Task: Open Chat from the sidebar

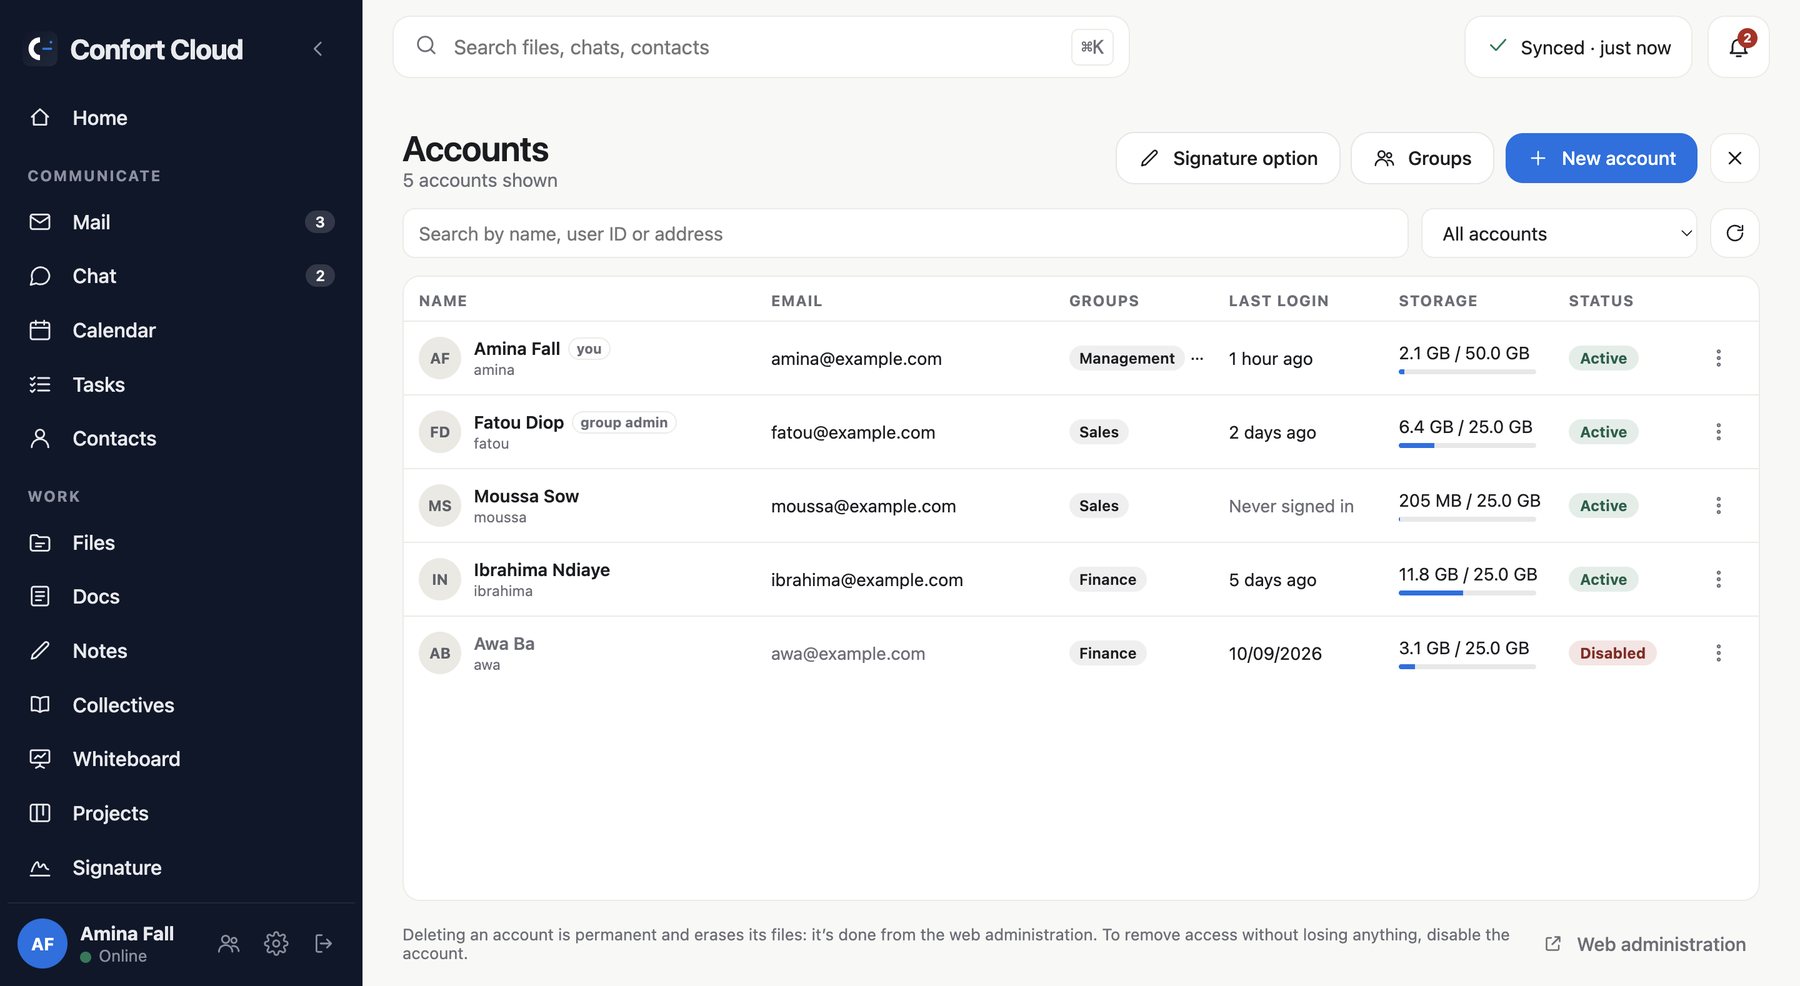Action: pos(181,276)
